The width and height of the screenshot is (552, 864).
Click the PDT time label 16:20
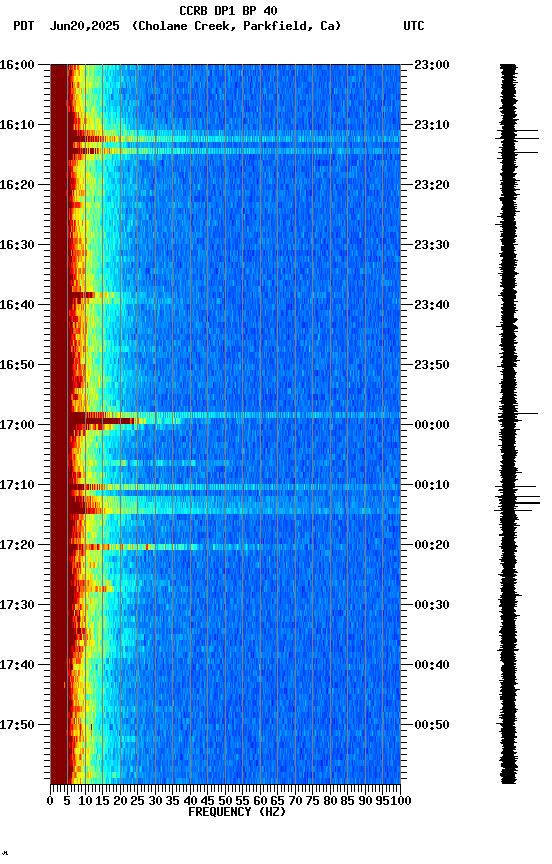click(17, 185)
